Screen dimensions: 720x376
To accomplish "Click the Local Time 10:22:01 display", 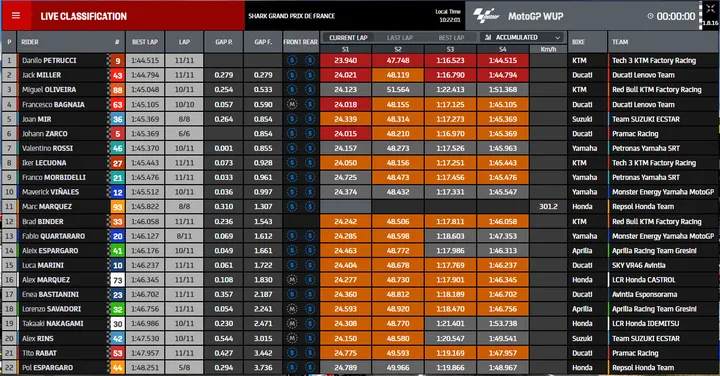I will [448, 16].
